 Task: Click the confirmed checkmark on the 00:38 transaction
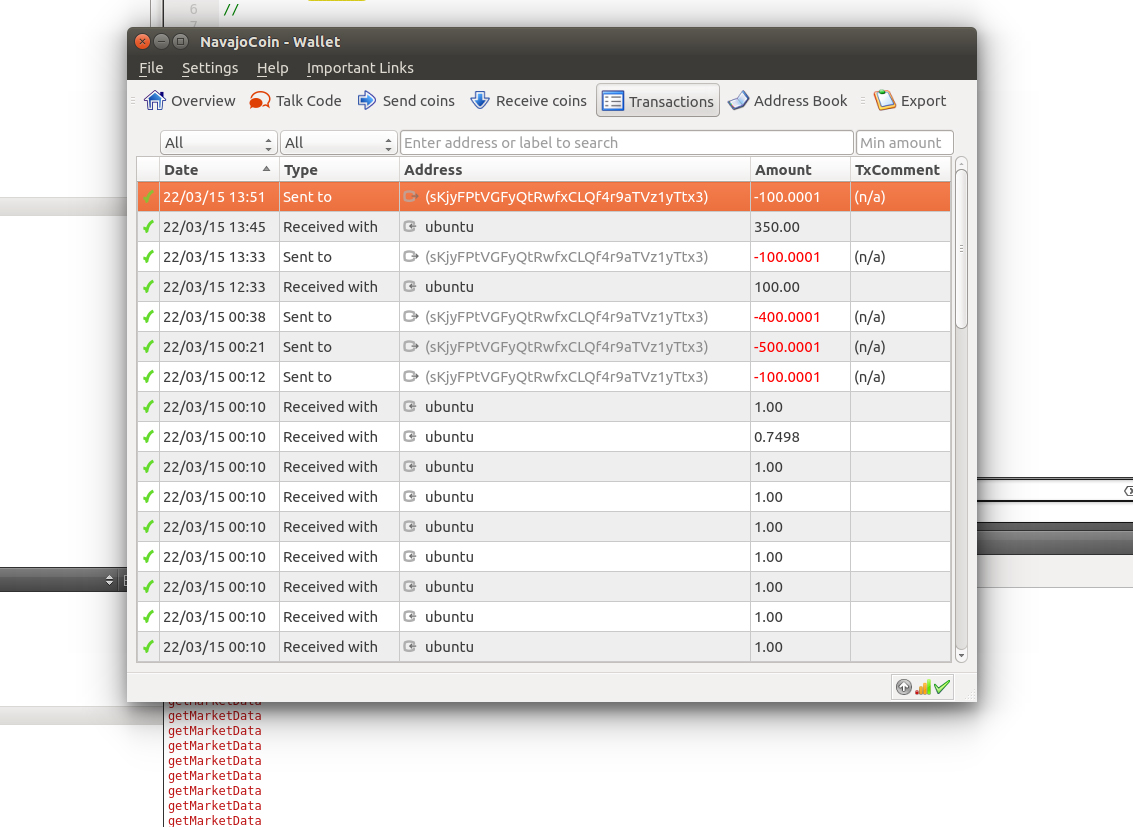coord(148,316)
